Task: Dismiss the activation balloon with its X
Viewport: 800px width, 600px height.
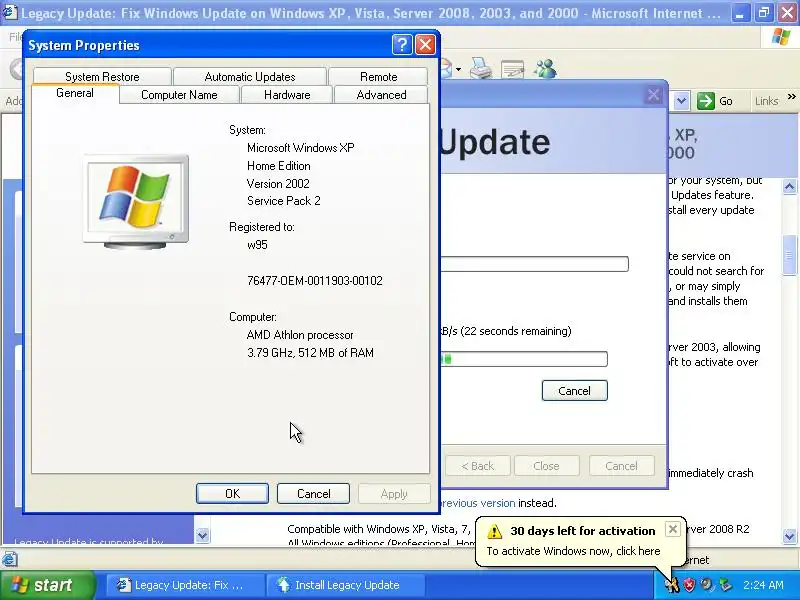Action: pyautogui.click(x=672, y=530)
